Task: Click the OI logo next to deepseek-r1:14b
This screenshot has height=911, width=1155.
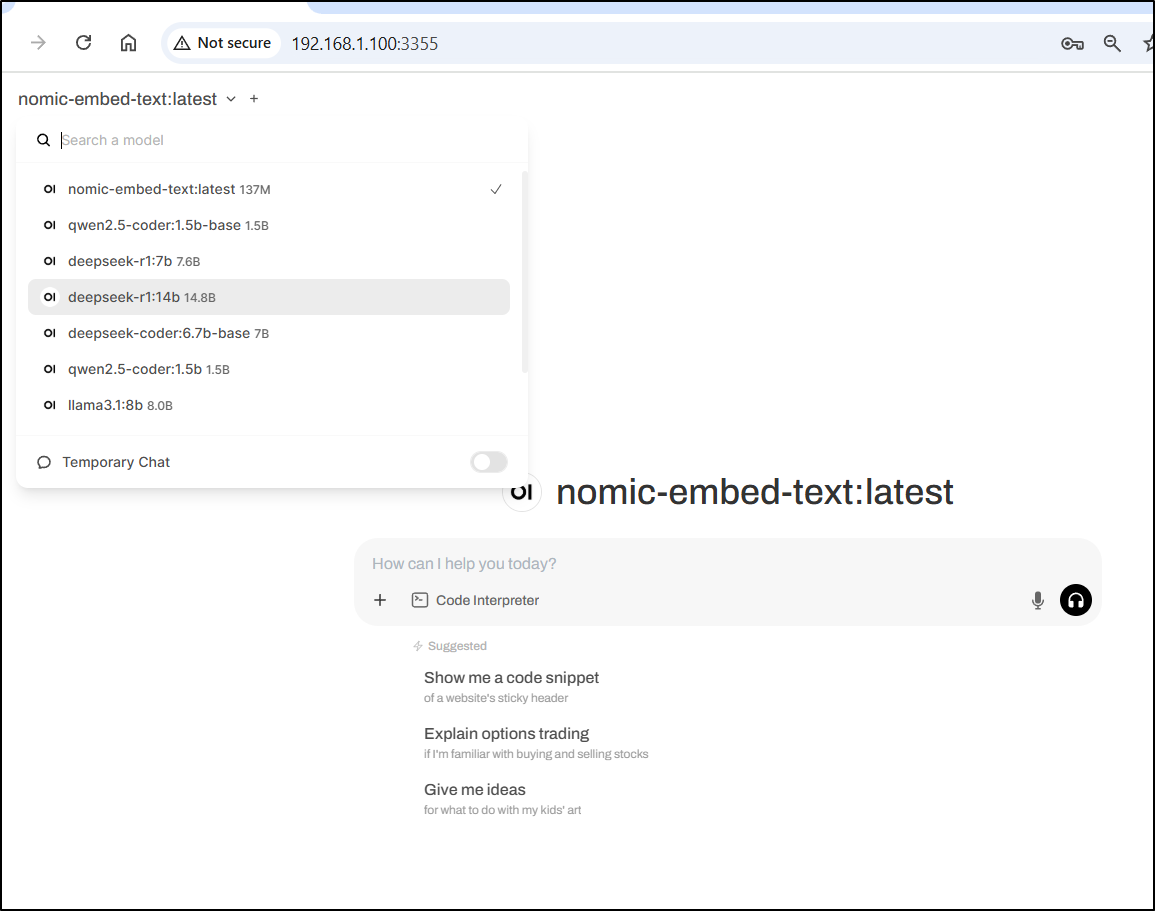Action: 49,297
